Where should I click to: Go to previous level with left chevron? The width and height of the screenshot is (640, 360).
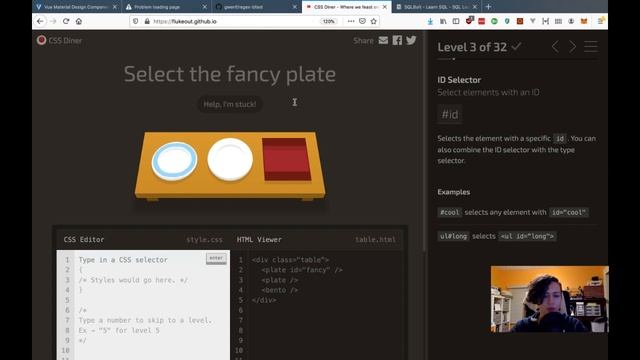(x=555, y=47)
